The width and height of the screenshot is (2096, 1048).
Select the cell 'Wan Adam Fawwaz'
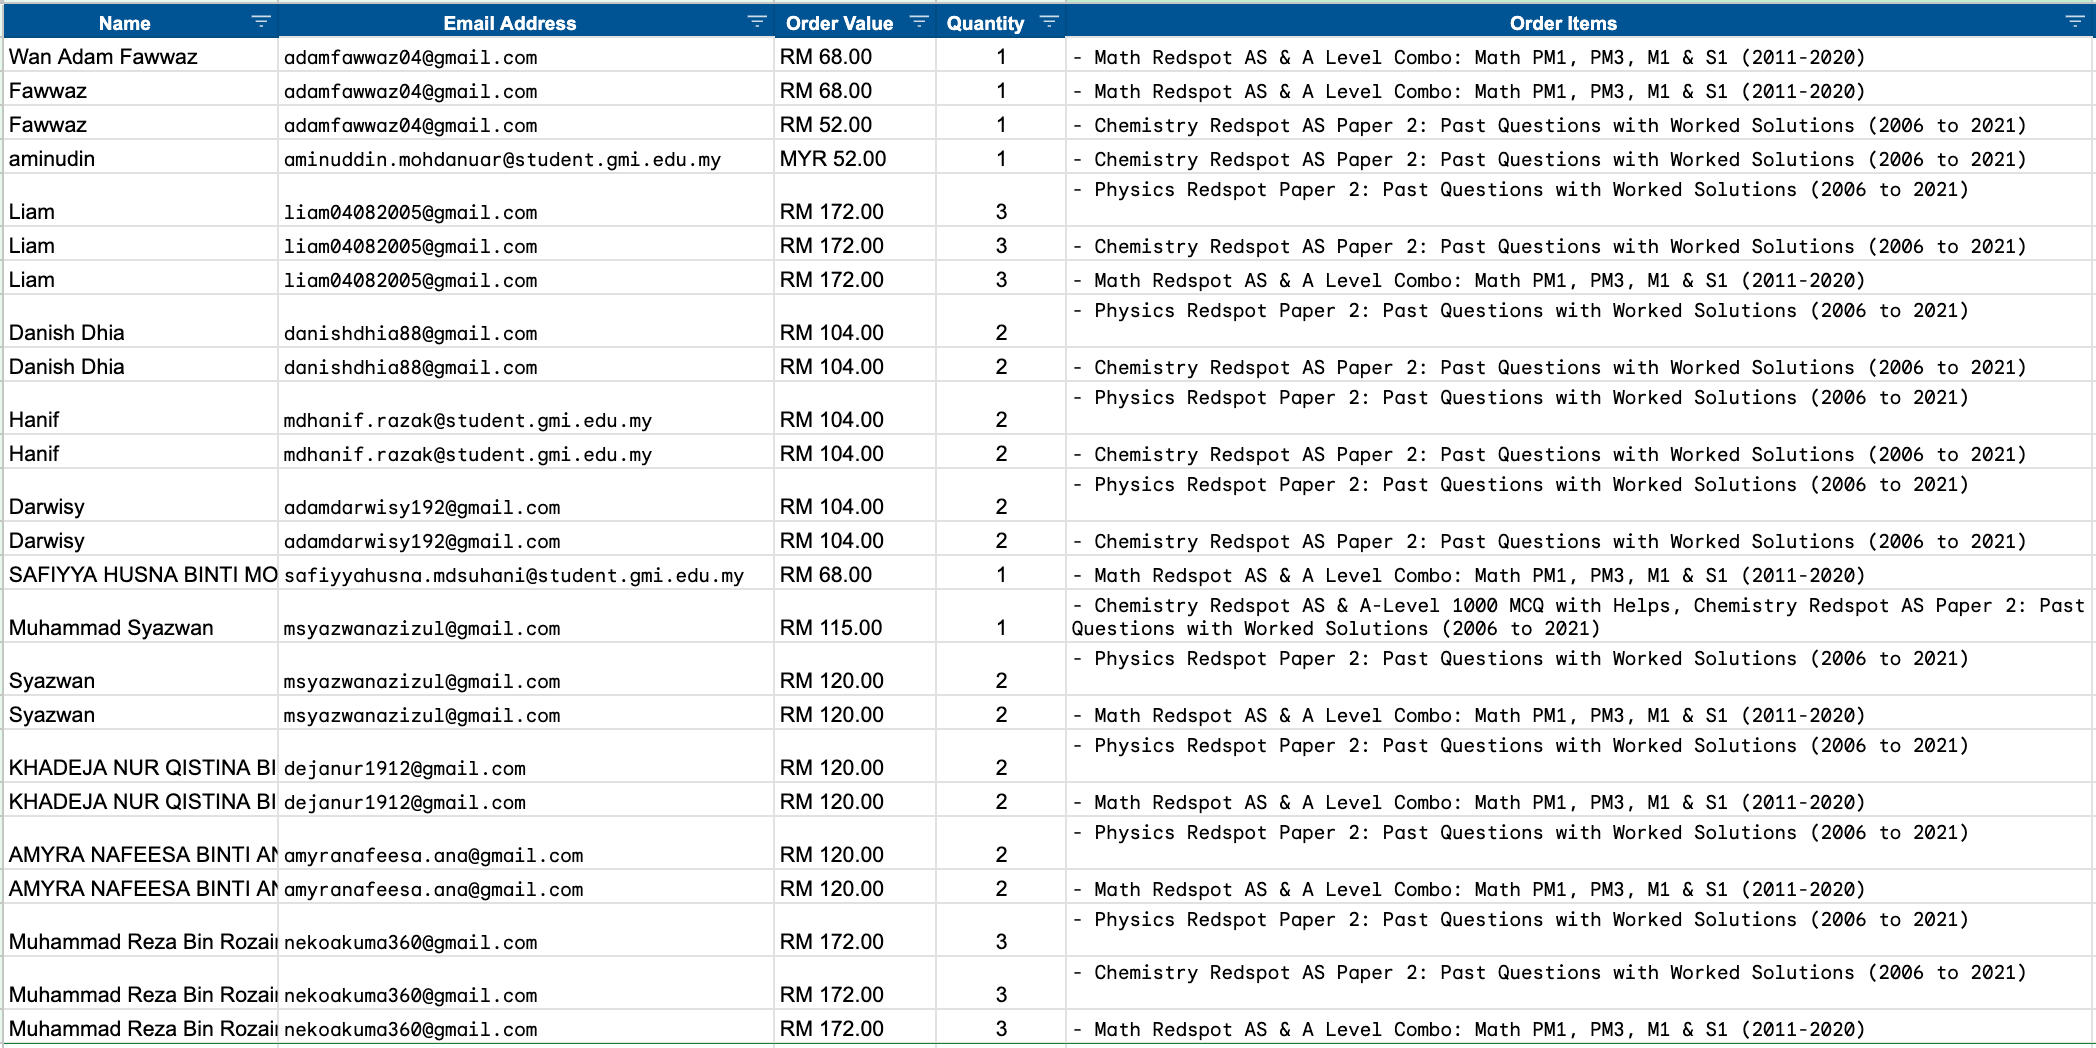click(141, 56)
